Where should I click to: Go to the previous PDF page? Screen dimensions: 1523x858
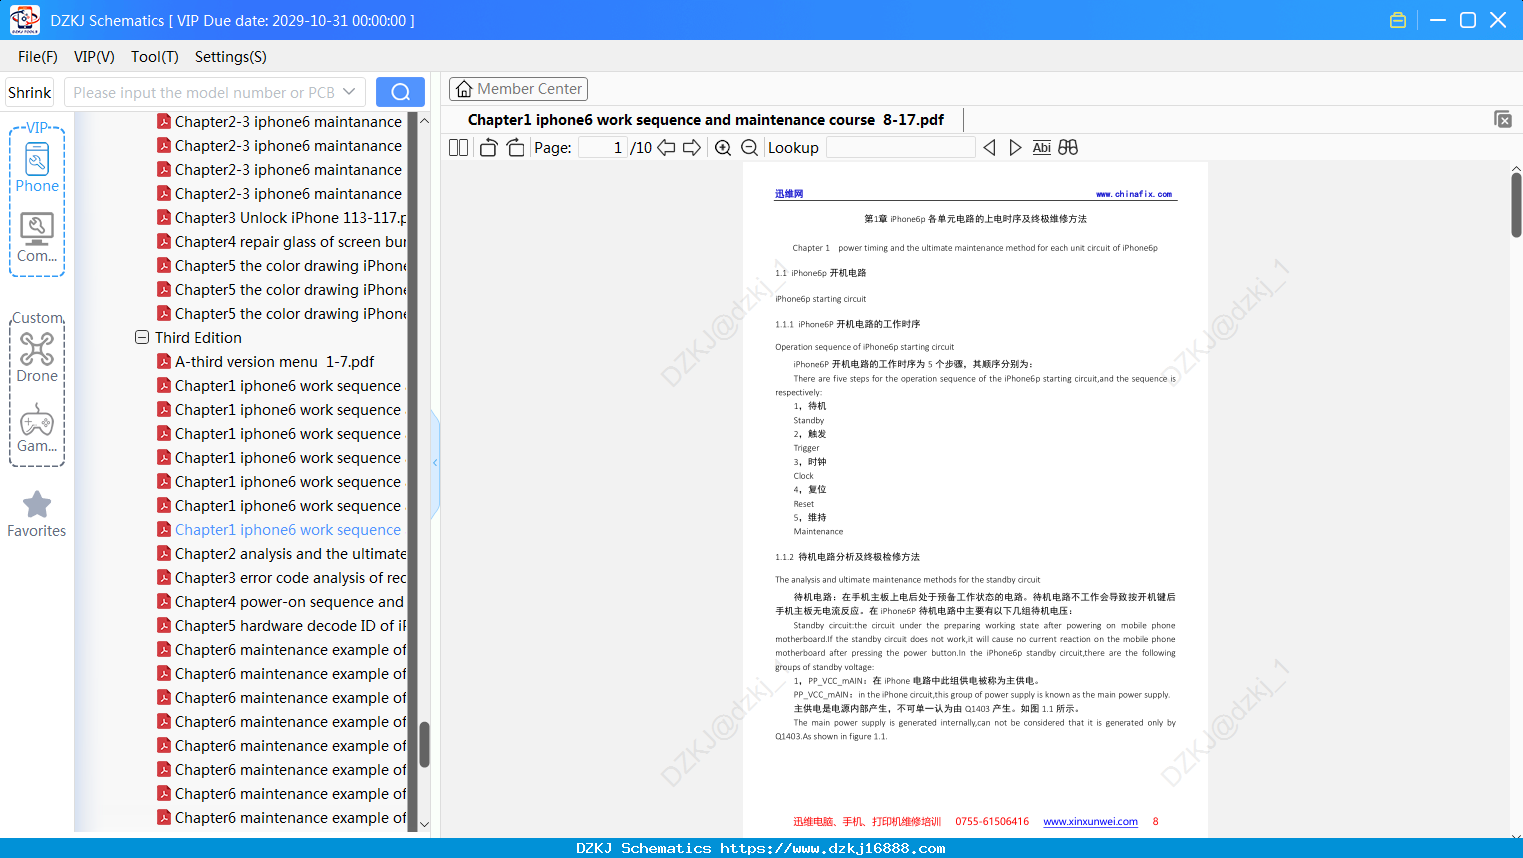tap(666, 148)
